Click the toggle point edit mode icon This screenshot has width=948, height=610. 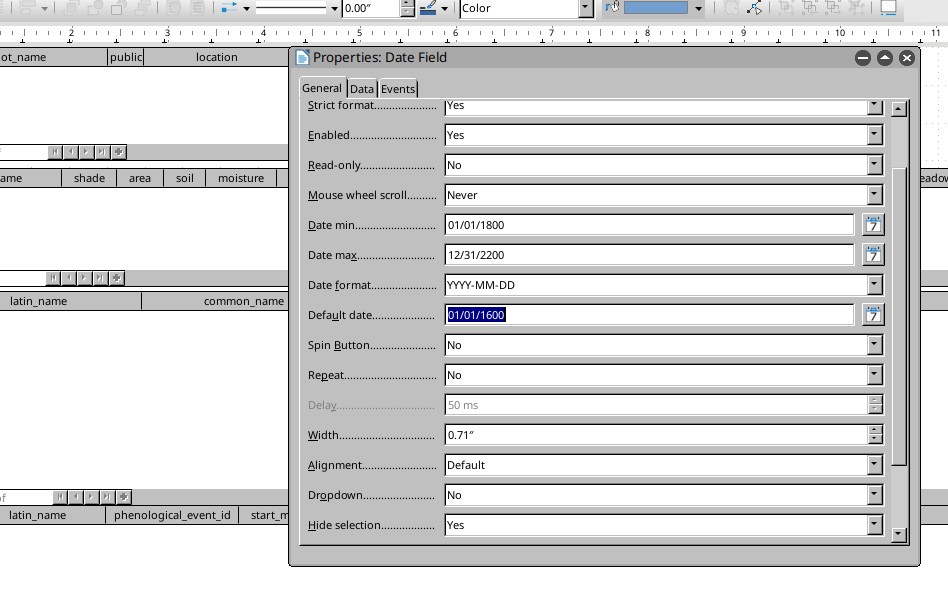pyautogui.click(x=754, y=8)
